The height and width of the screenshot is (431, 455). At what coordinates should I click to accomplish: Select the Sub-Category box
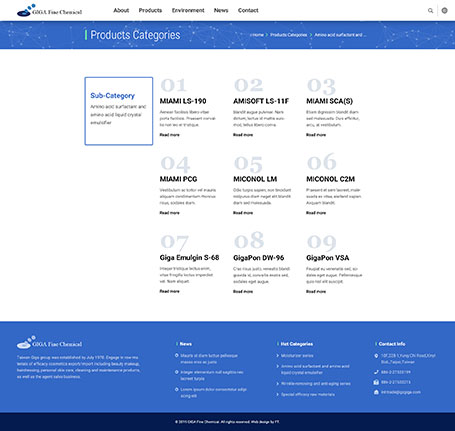coord(119,111)
